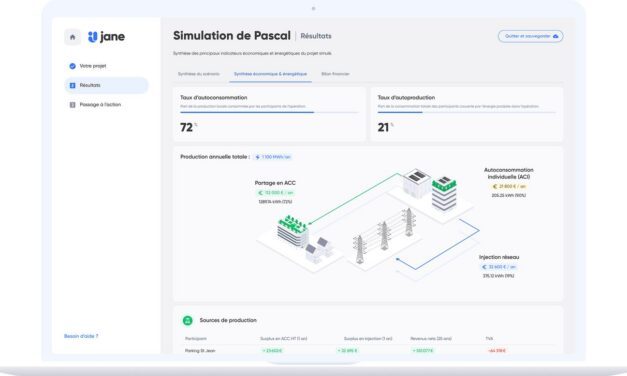Select the Synthèse économique & énergétique tab
The image size is (627, 376).
(270, 74)
